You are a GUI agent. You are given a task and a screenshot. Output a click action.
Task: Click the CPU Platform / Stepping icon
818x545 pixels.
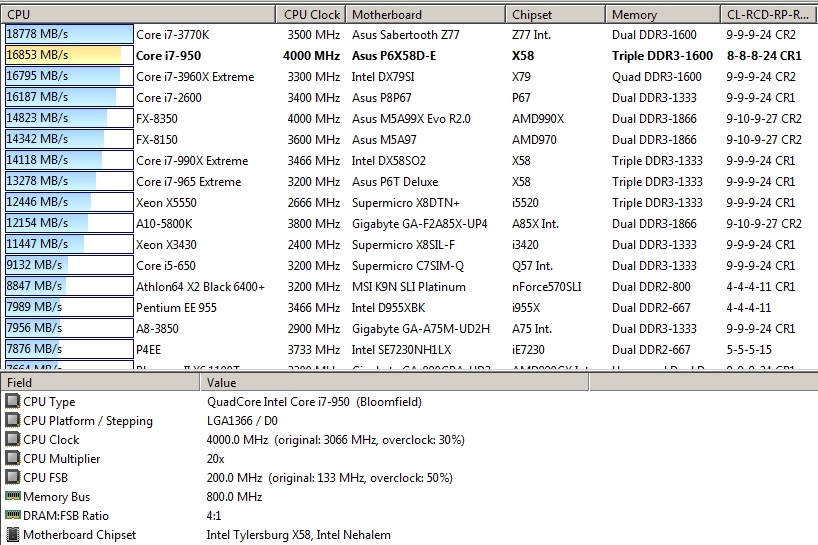click(x=12, y=421)
